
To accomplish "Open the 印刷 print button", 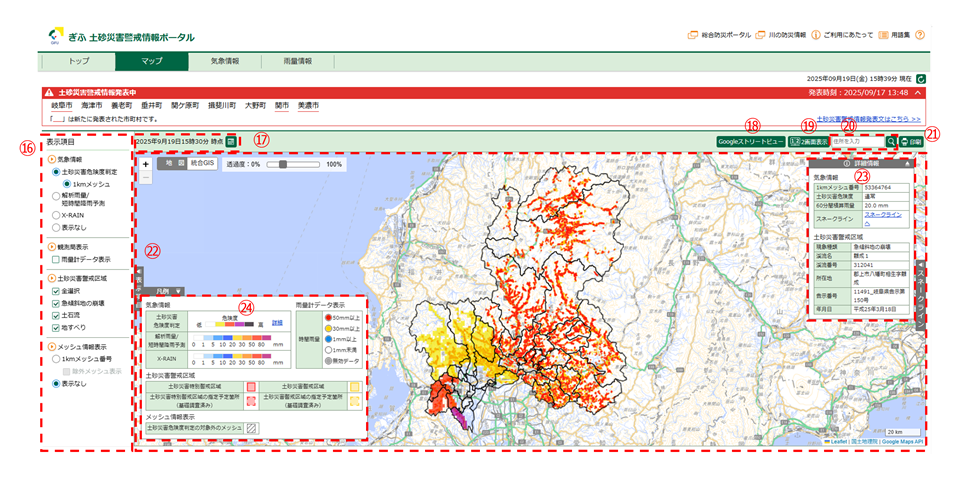I will point(911,143).
